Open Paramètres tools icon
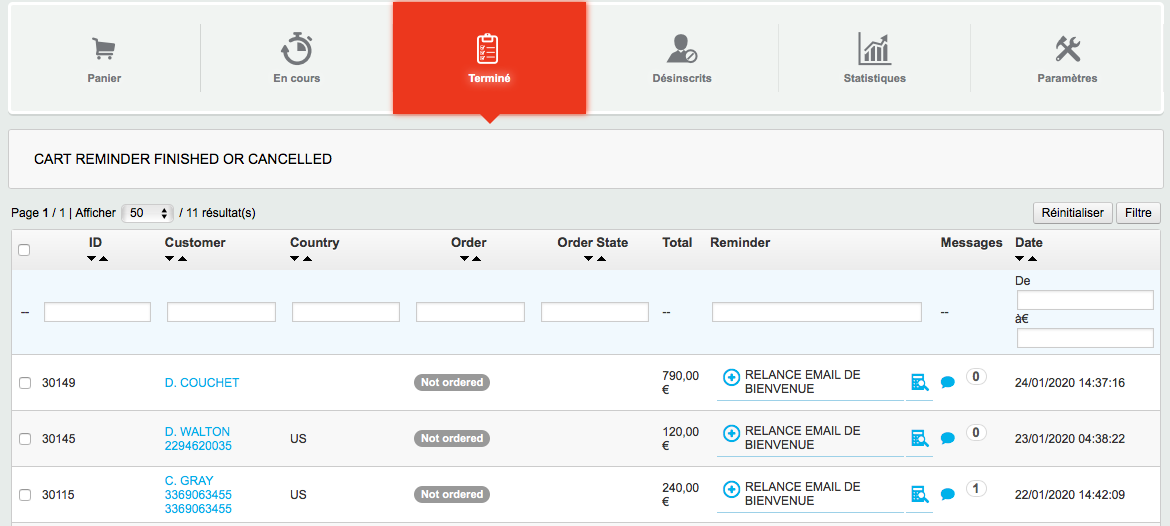The height and width of the screenshot is (526, 1170). 1068,49
